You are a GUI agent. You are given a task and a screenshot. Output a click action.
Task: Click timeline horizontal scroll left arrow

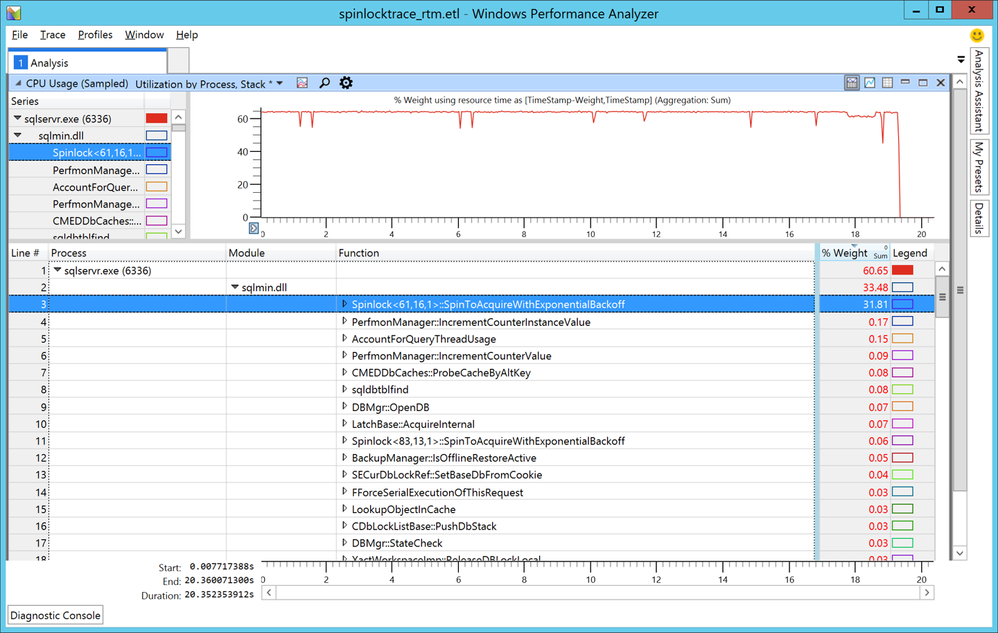tap(269, 592)
